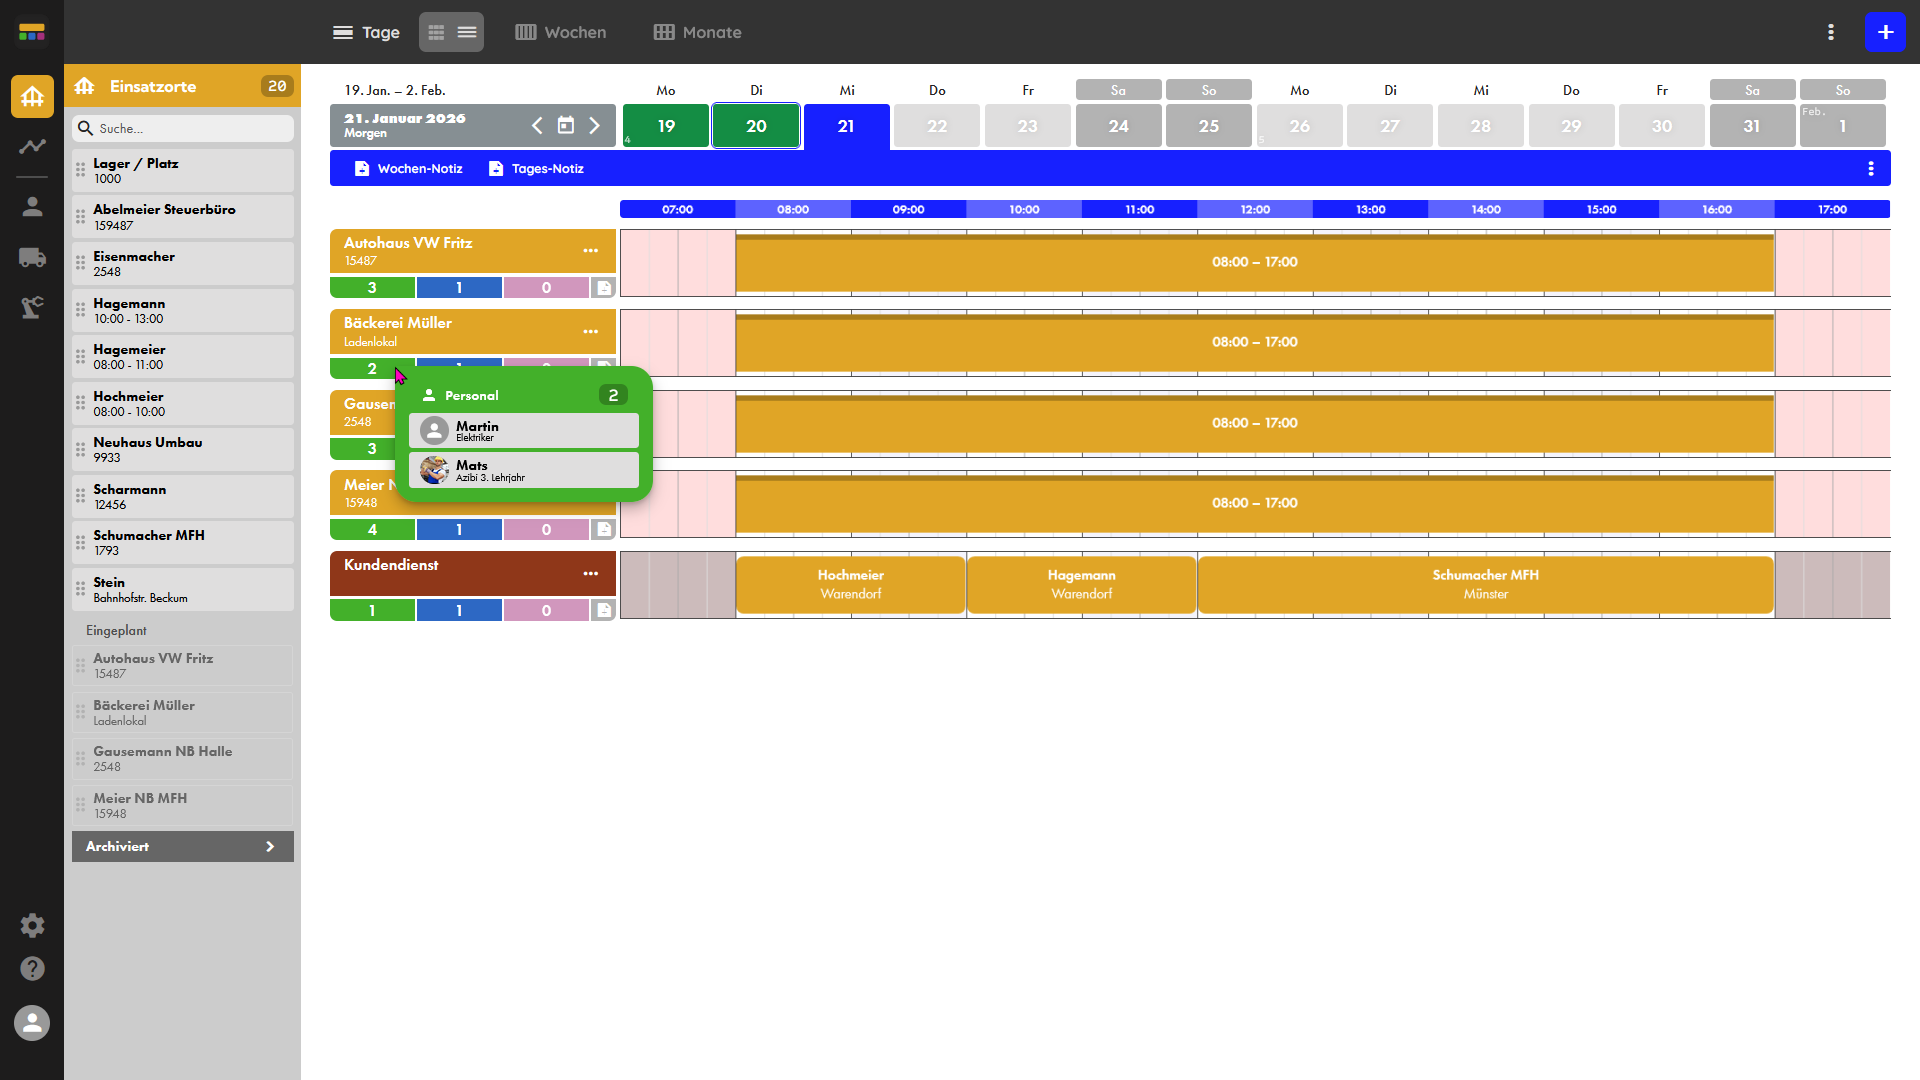
Task: Open the statistics chart icon in sidebar
Action: coord(32,146)
